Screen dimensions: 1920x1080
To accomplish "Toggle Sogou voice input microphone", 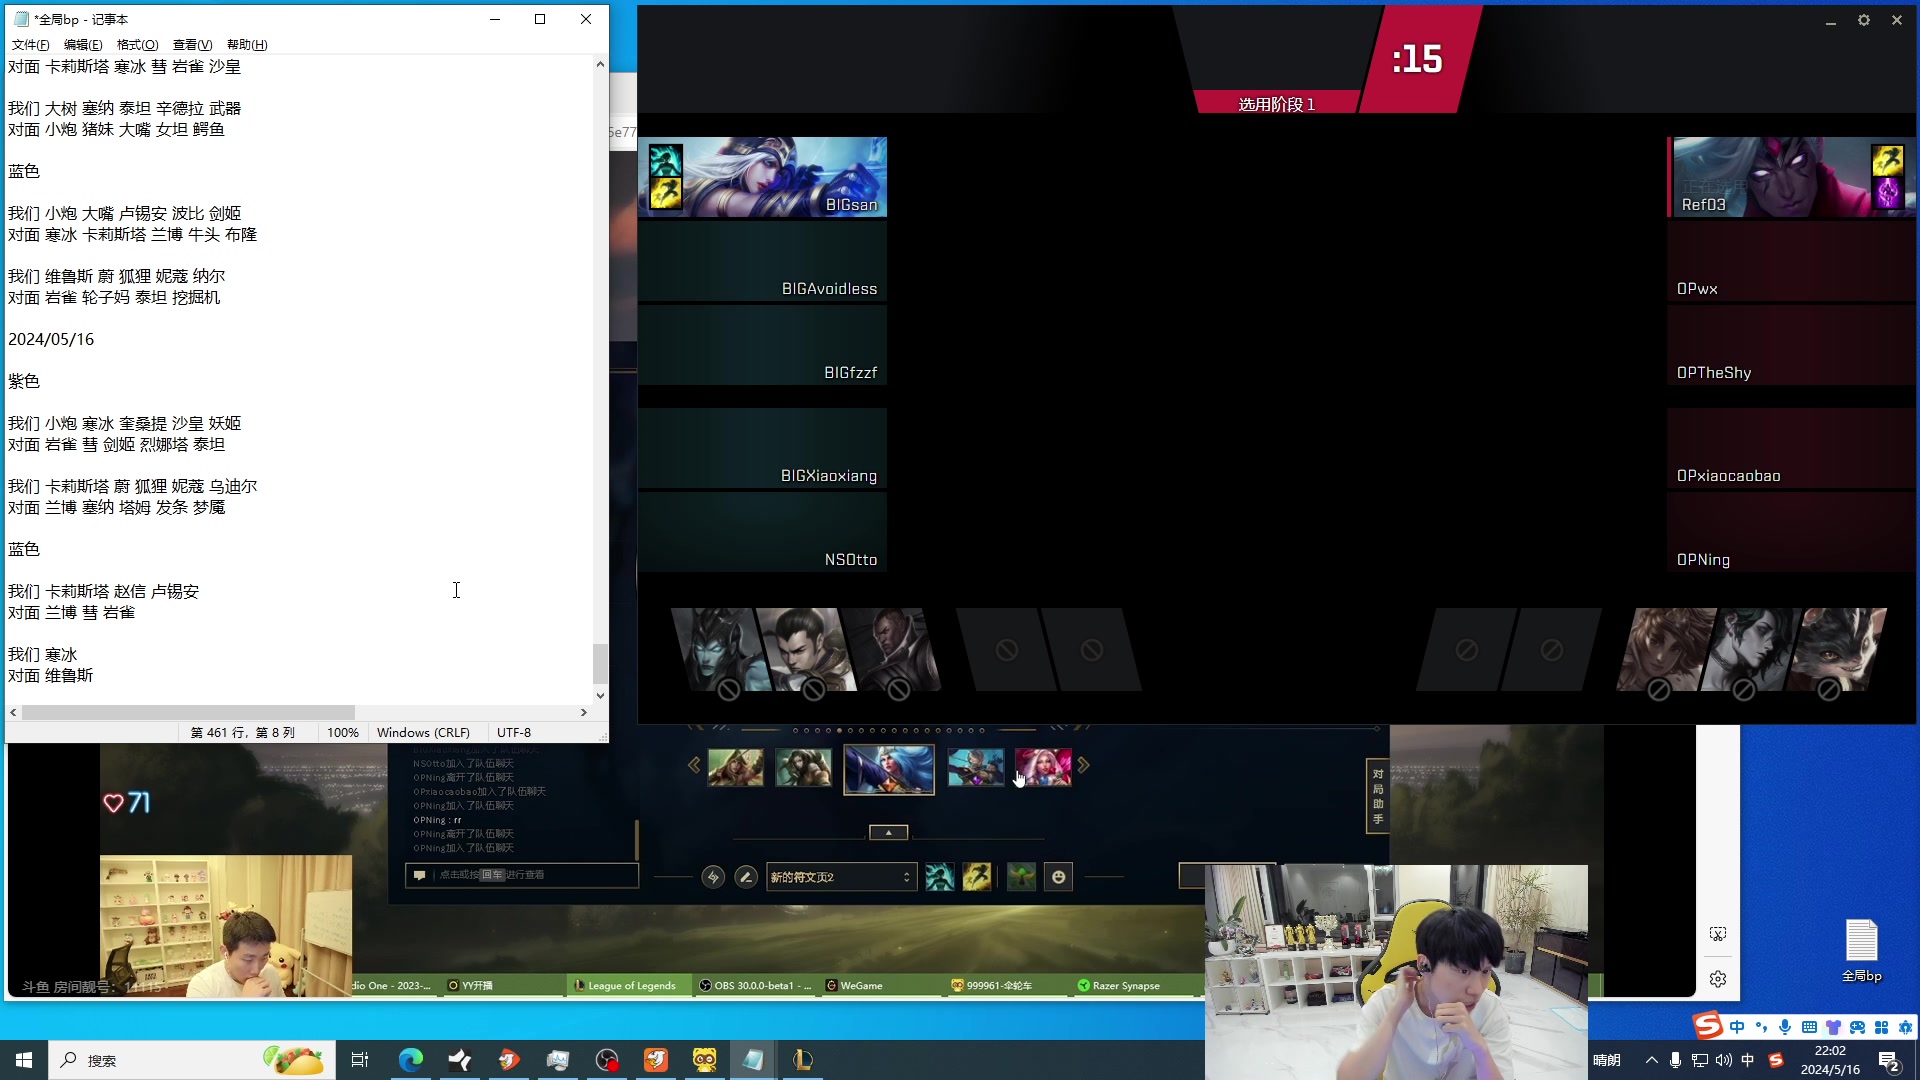I will point(1785,1027).
